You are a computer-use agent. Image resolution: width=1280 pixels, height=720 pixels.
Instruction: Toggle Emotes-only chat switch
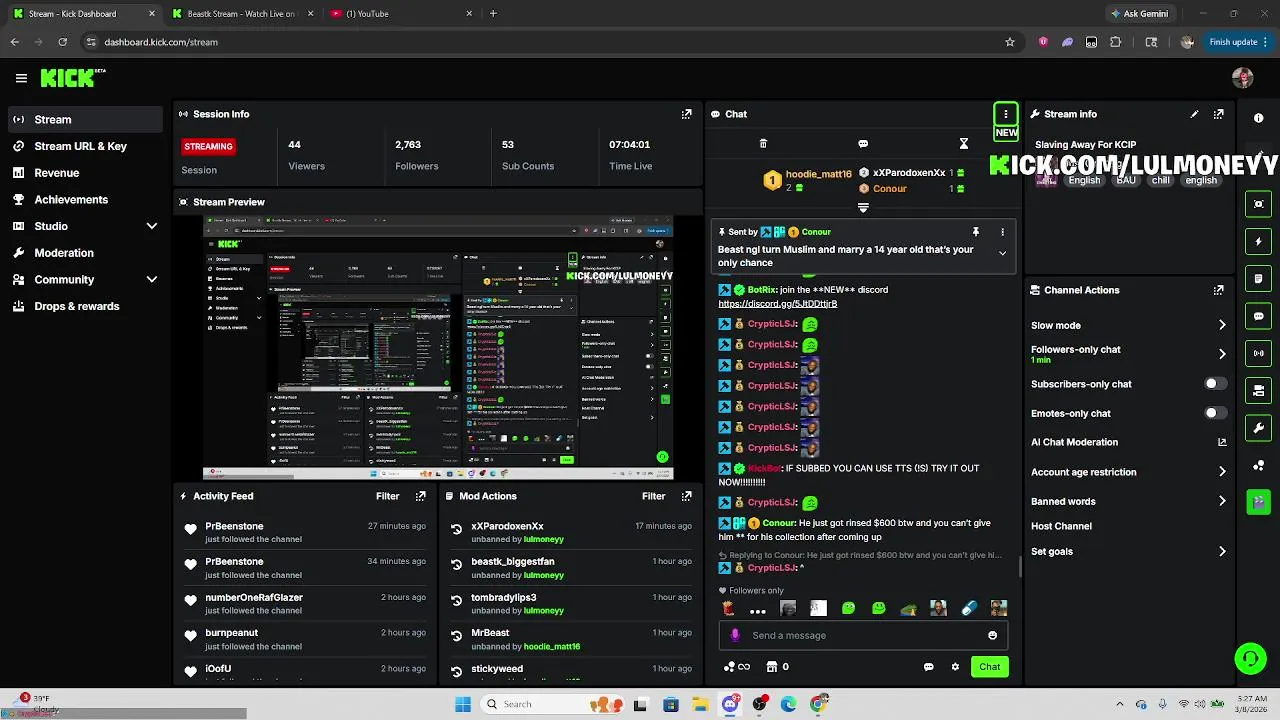[1215, 413]
